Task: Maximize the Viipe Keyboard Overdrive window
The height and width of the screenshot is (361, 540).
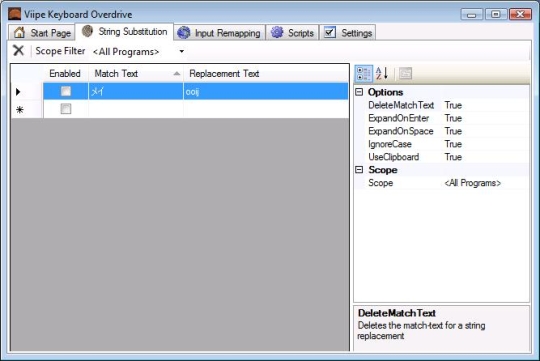Action: (x=496, y=14)
